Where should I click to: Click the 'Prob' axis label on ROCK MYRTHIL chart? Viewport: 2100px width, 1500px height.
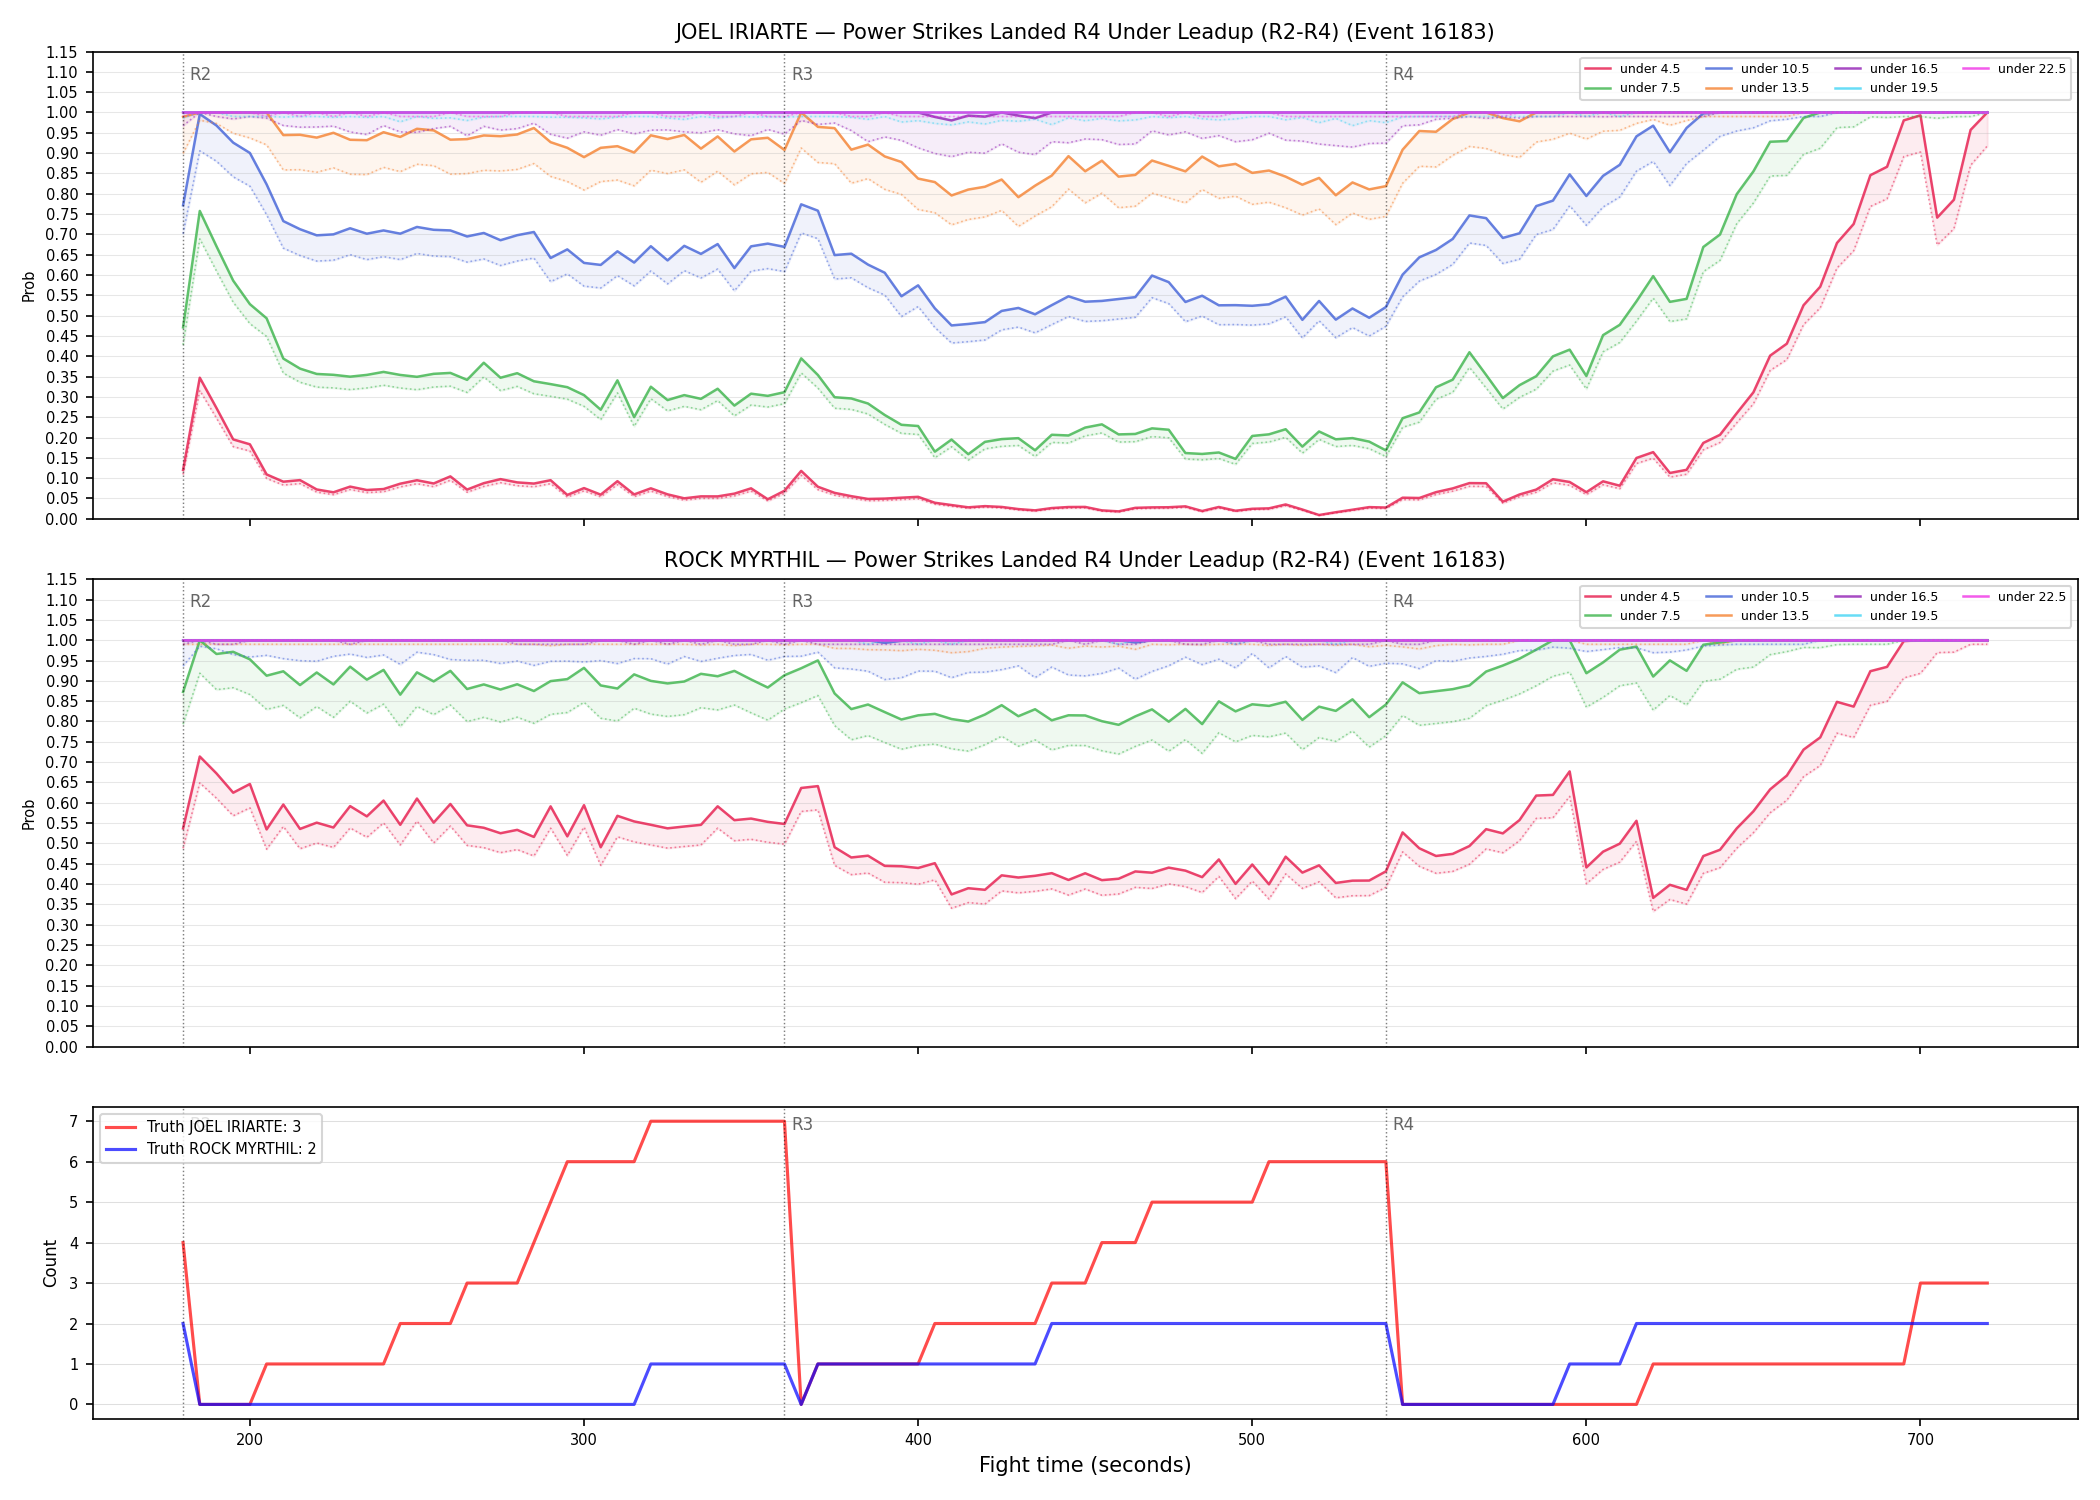pos(29,814)
